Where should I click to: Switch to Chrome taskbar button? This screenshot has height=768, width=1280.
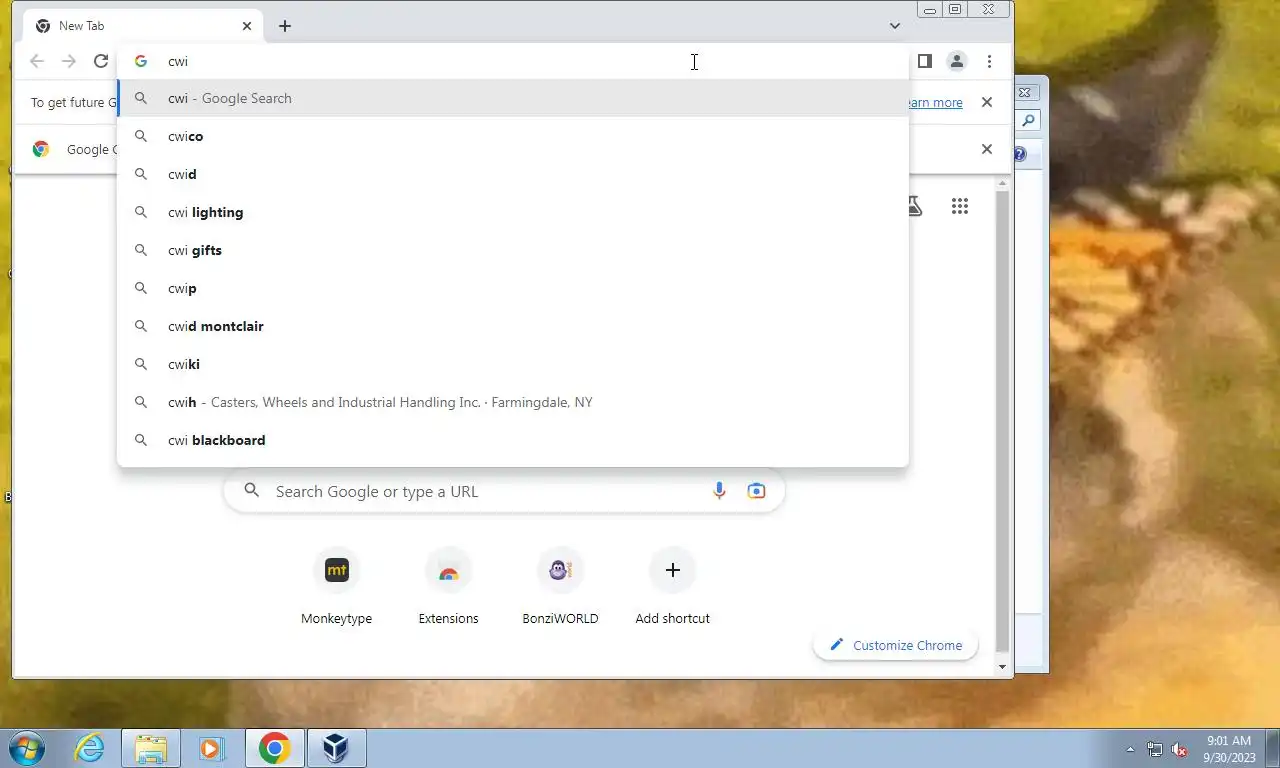coord(274,748)
